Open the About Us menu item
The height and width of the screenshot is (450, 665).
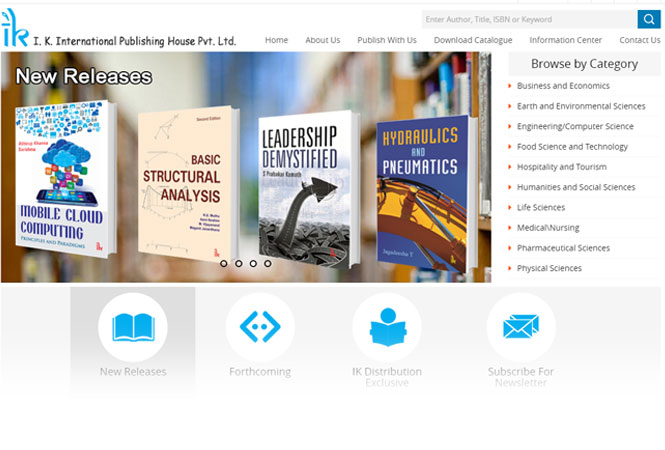323,40
